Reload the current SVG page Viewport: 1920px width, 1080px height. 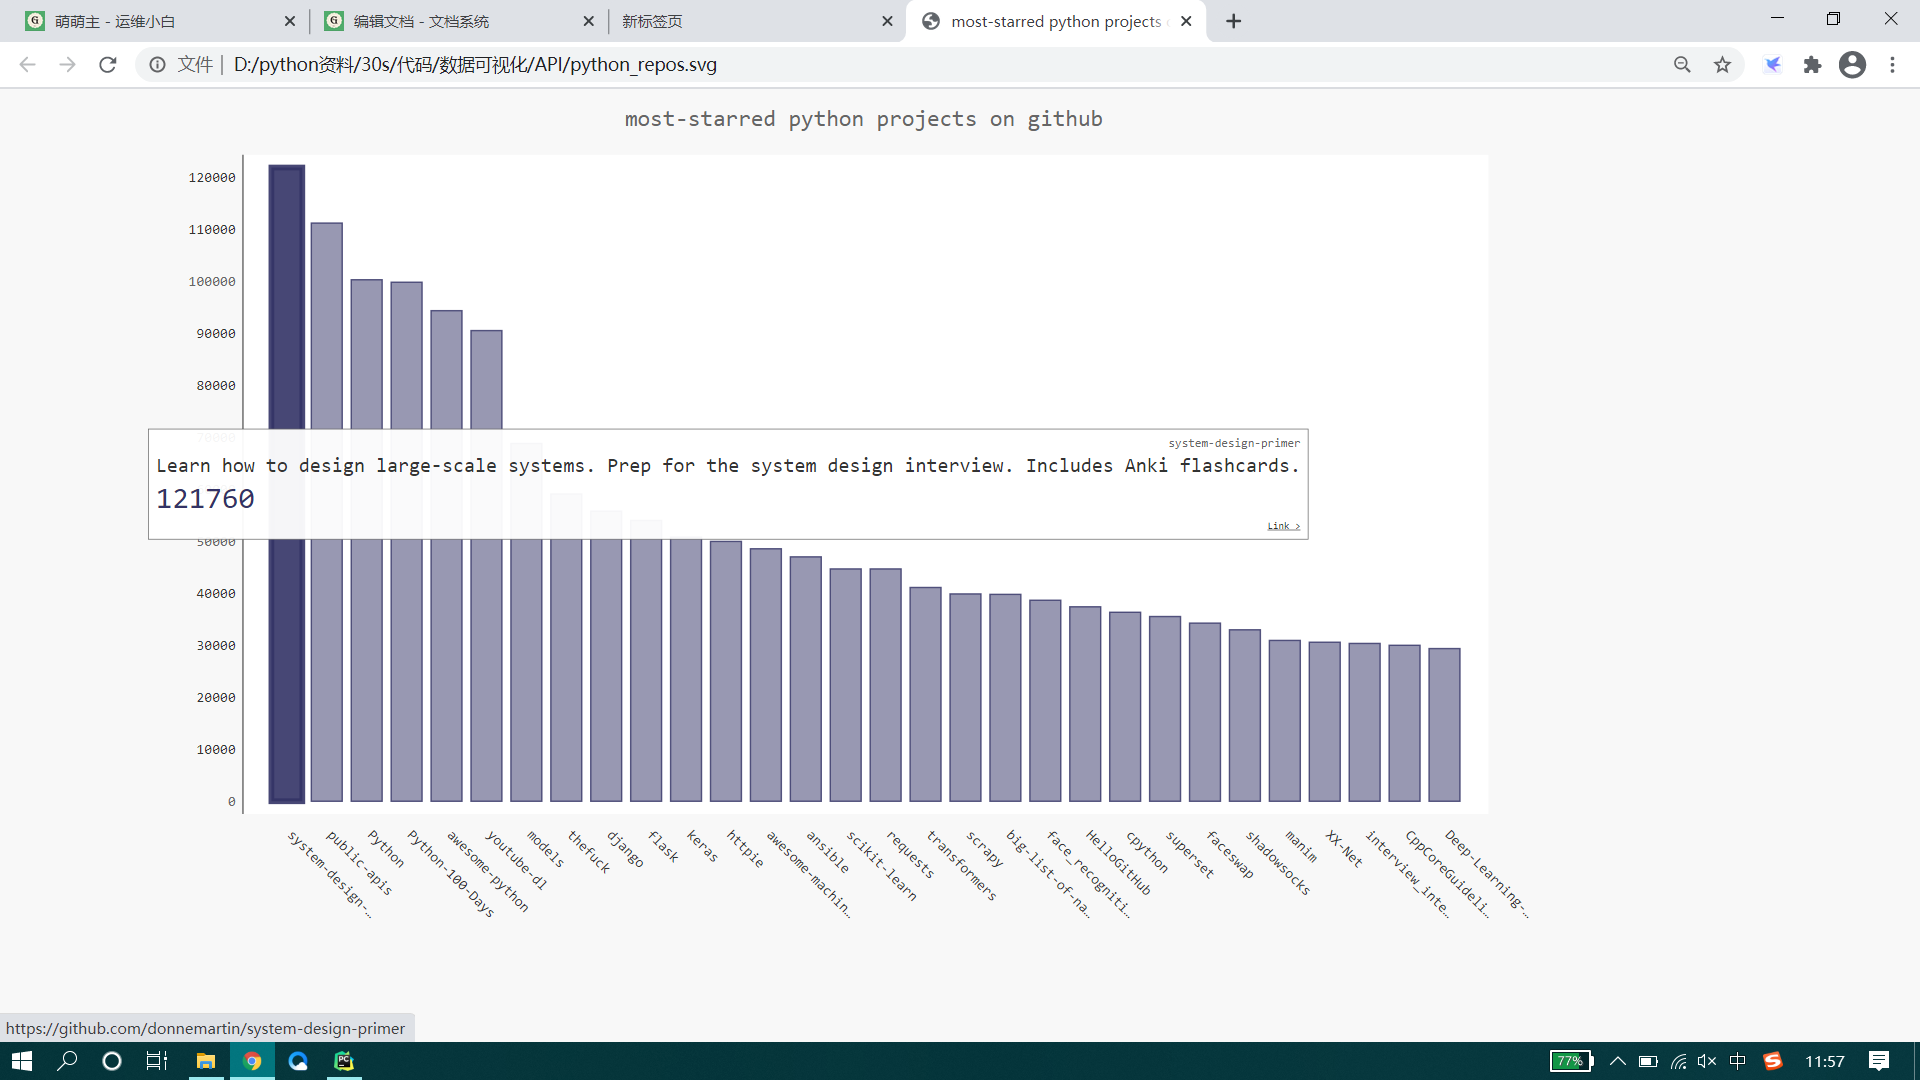pos(108,65)
